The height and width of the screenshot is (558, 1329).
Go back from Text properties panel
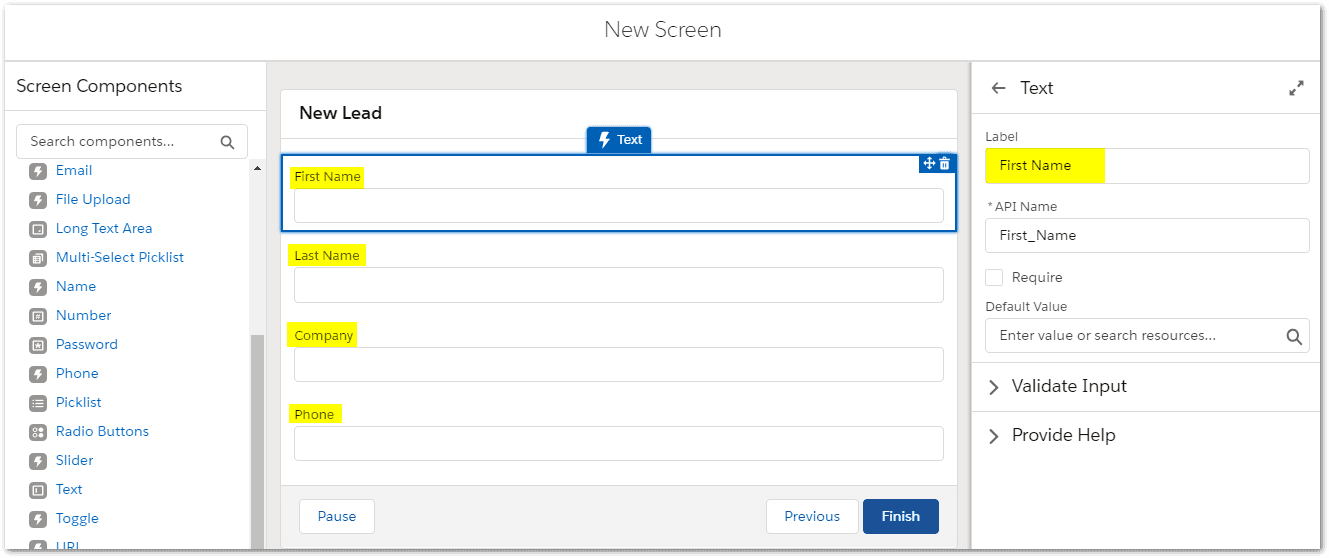coord(998,88)
